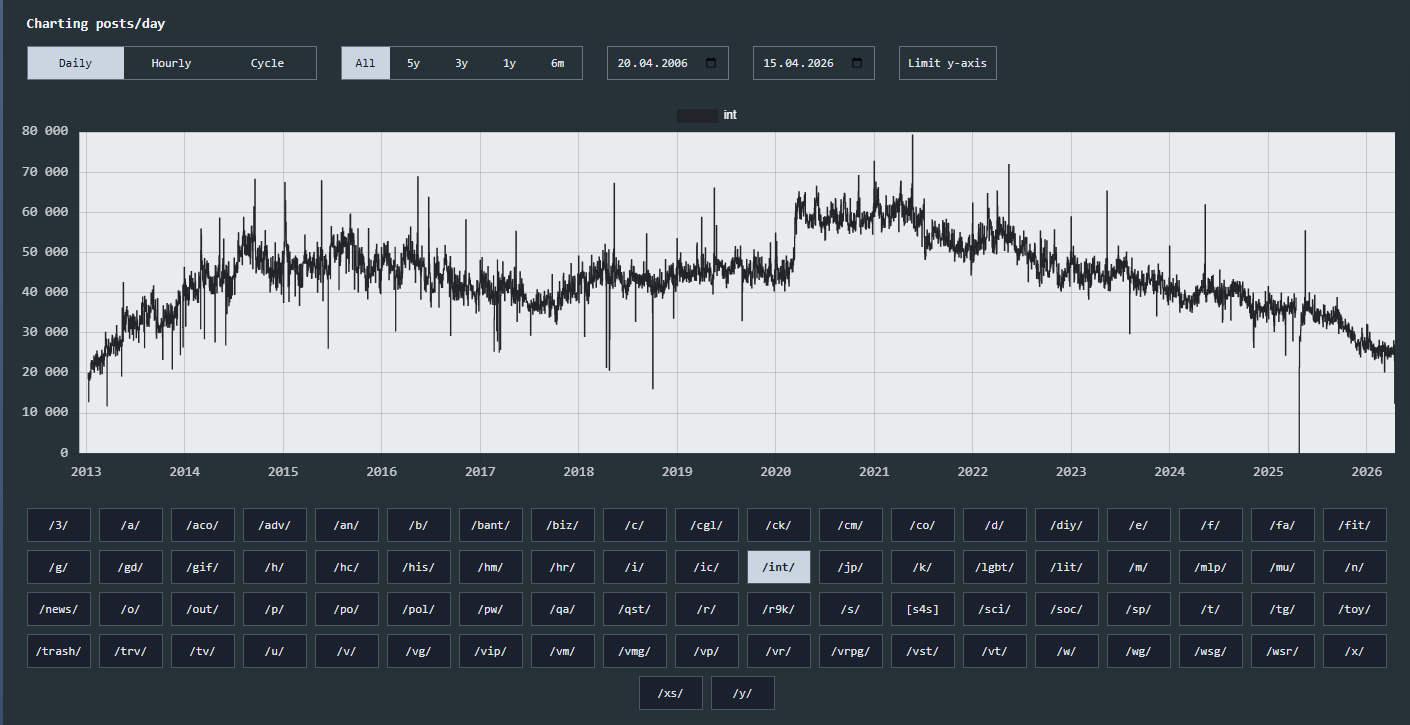Viewport: 1410px width, 725px height.
Task: Toggle the int legend color box
Action: (x=698, y=115)
